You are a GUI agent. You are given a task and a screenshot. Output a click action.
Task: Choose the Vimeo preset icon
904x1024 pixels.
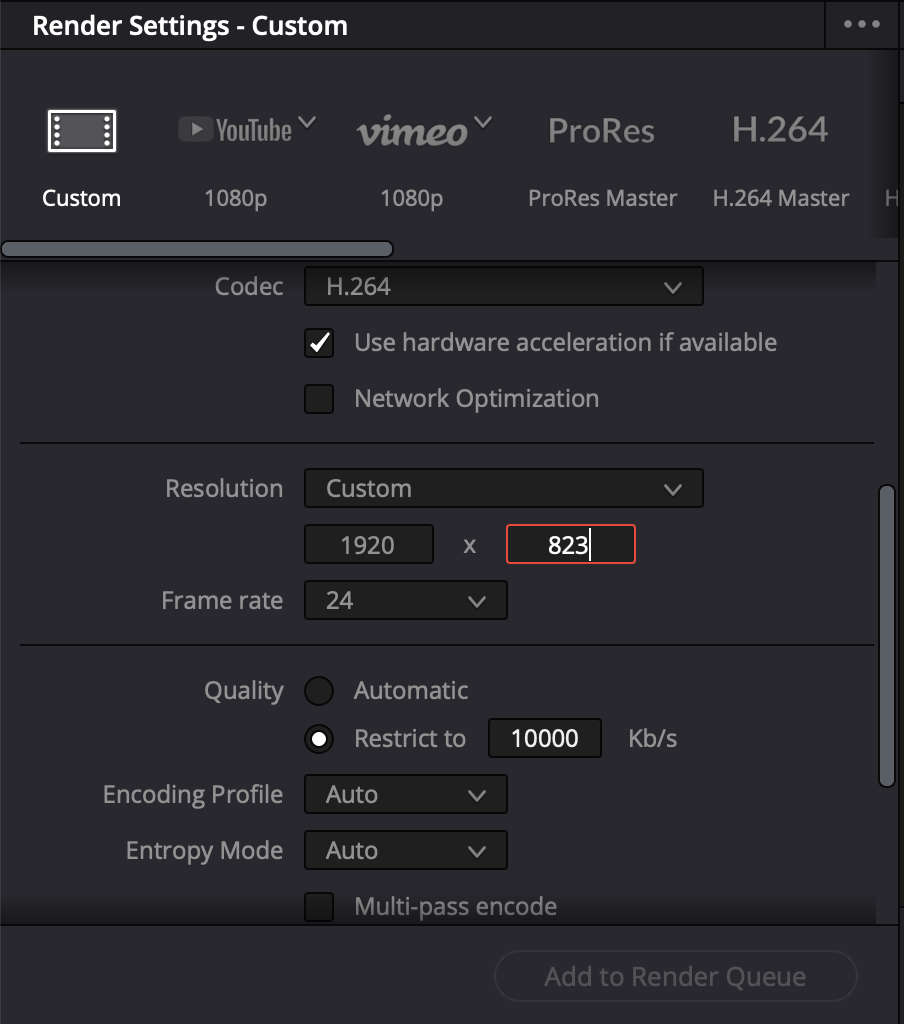(x=412, y=132)
